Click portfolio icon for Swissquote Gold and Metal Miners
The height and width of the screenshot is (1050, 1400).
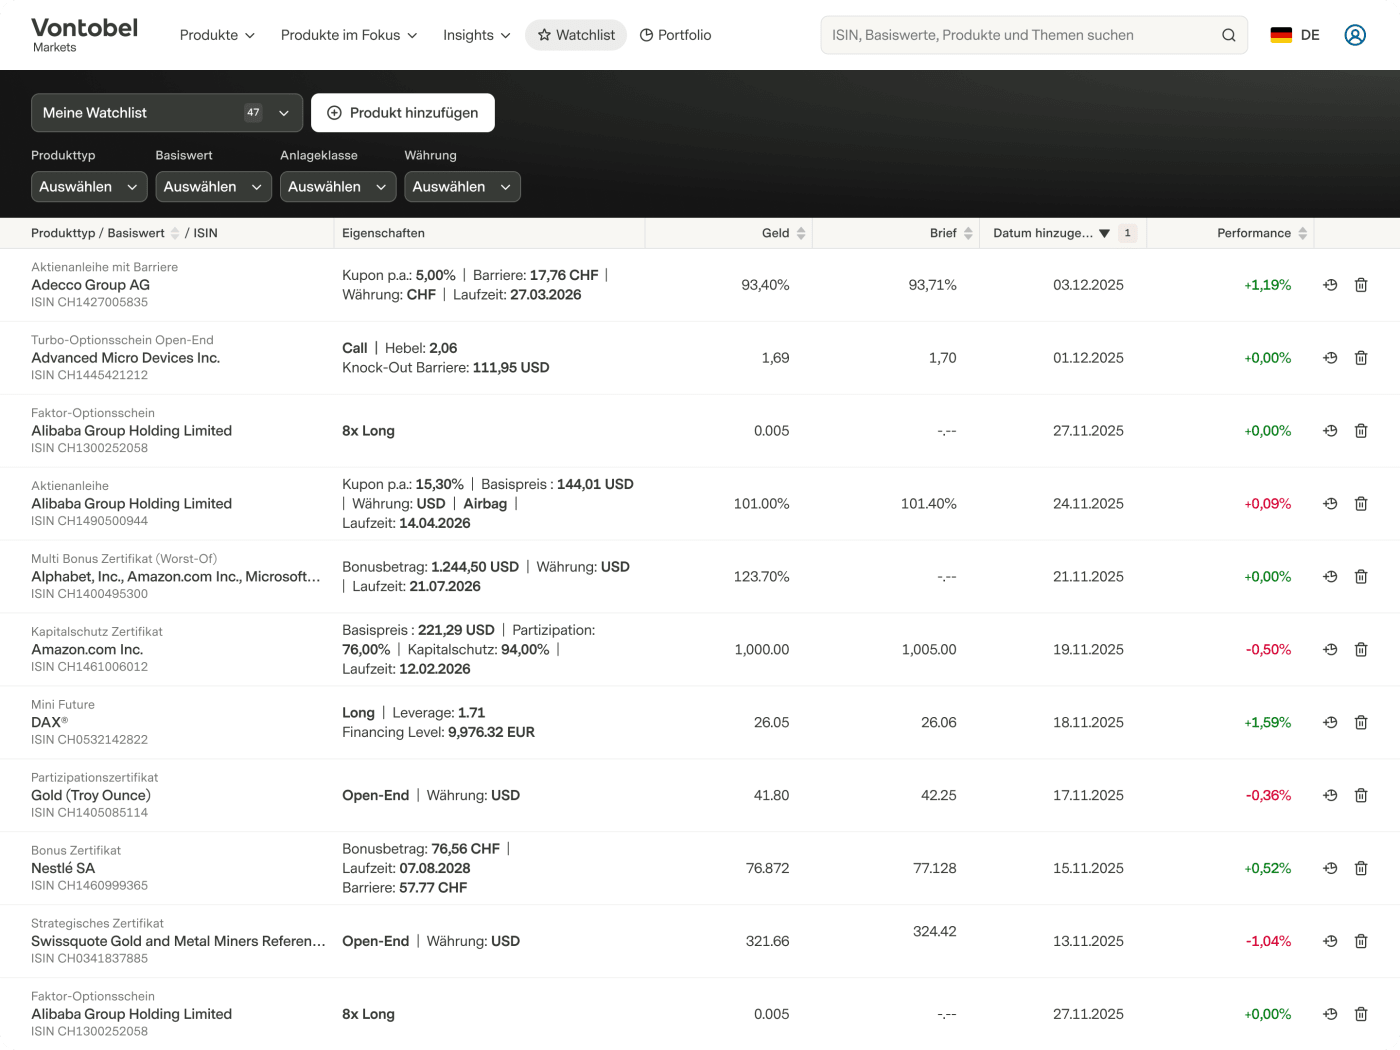coord(1330,942)
